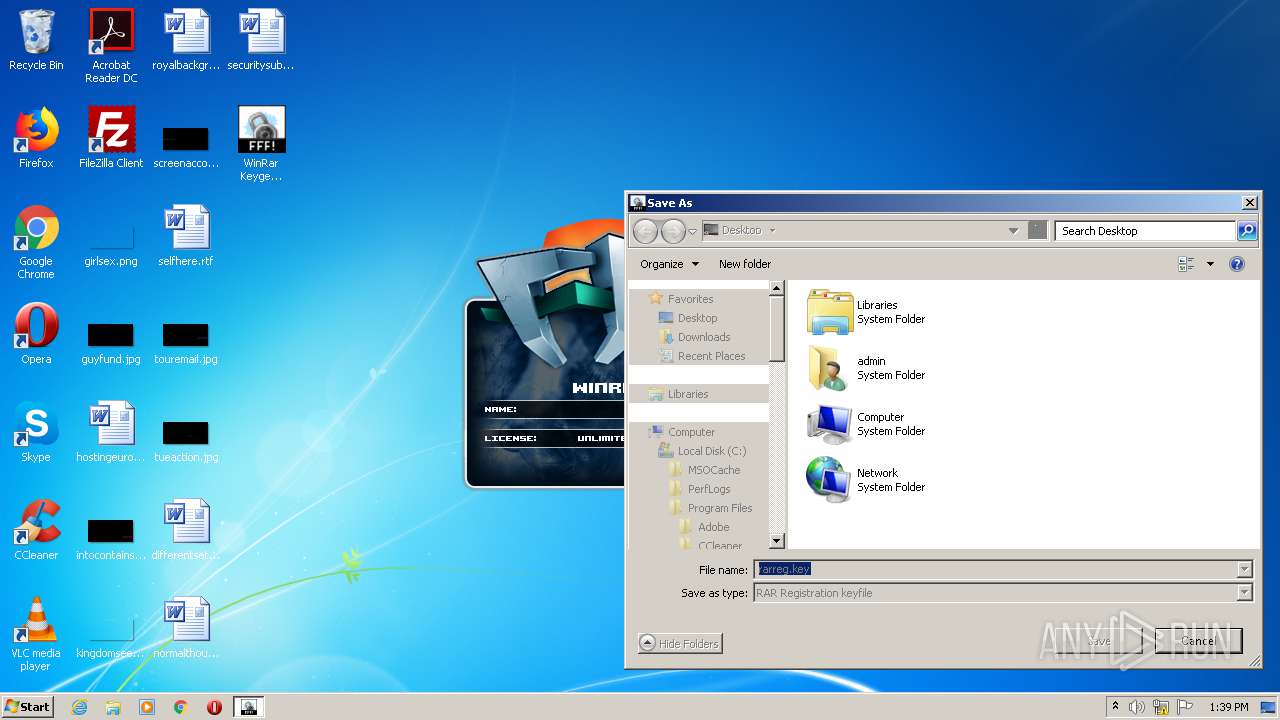This screenshot has height=720, width=1280.
Task: Select Program Files folder in tree
Action: pos(710,508)
